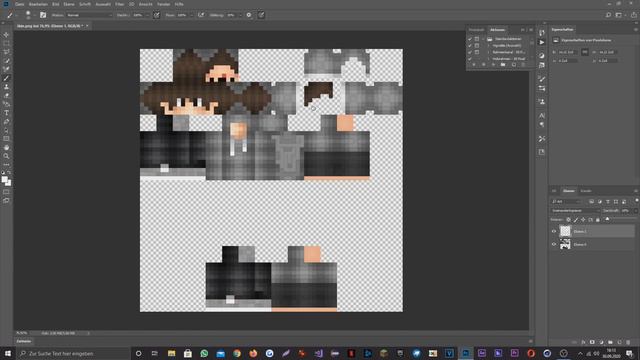Lock image pixels brush icon in Layers panel

(x=576, y=220)
